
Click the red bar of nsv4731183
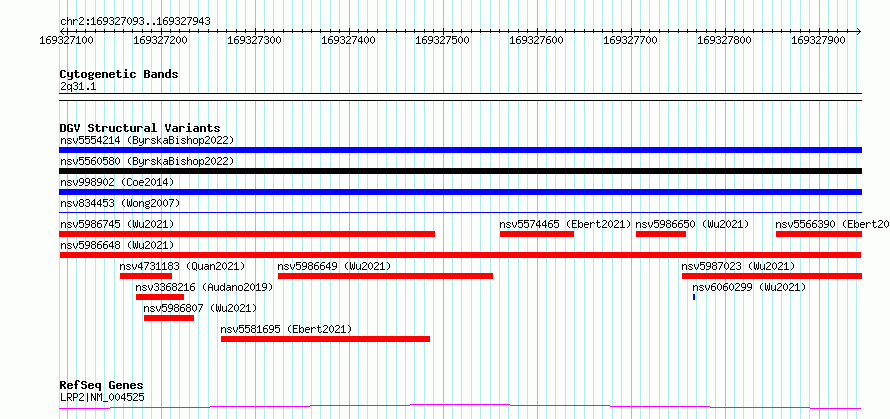[146, 276]
